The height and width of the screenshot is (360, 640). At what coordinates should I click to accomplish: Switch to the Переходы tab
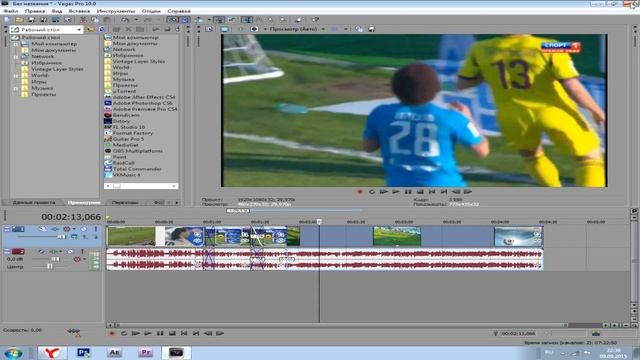(x=125, y=202)
